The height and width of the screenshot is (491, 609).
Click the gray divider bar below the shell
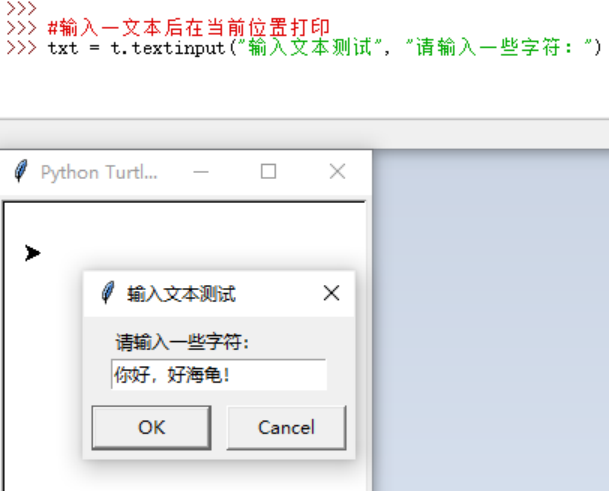click(x=304, y=134)
